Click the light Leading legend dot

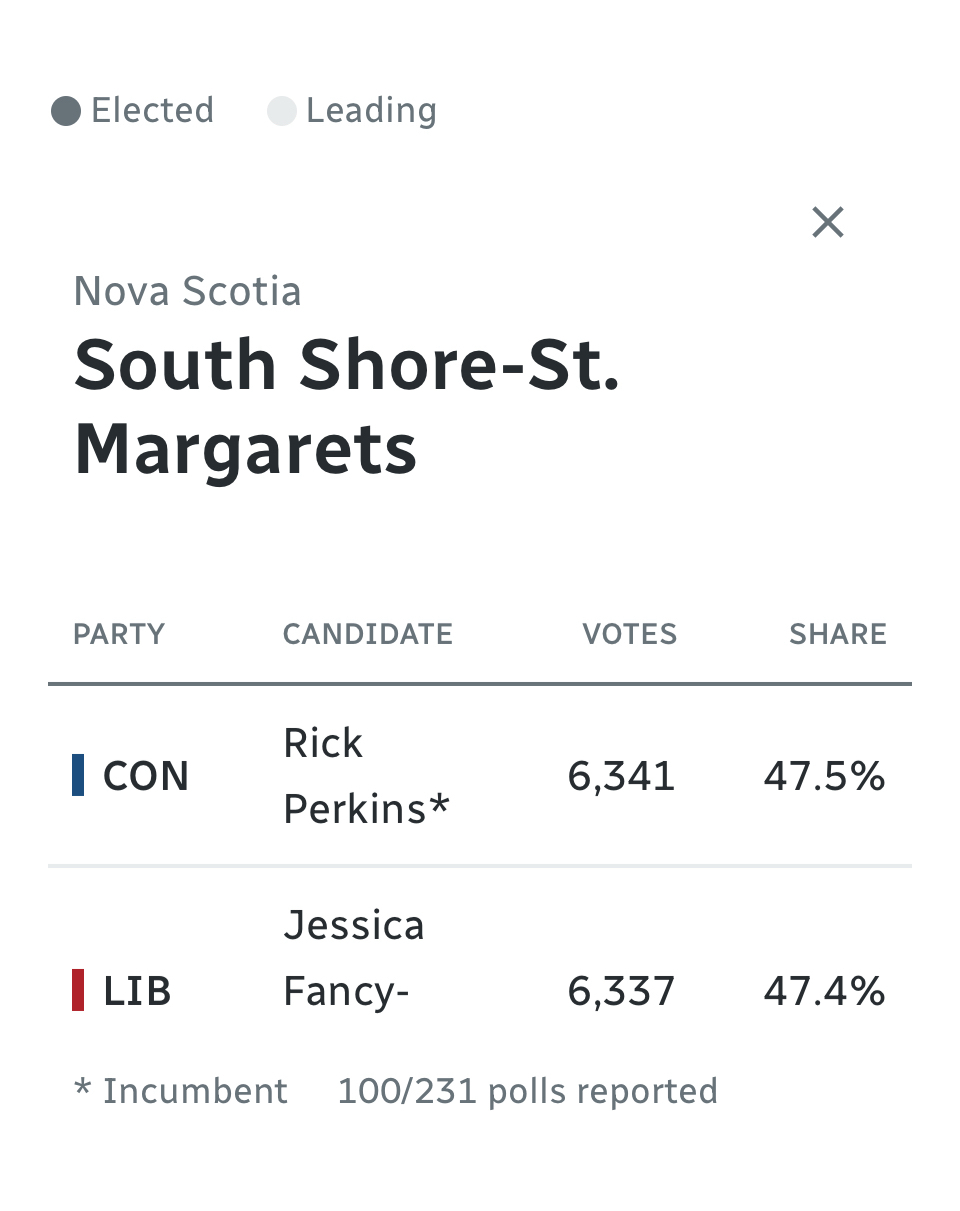click(x=282, y=111)
